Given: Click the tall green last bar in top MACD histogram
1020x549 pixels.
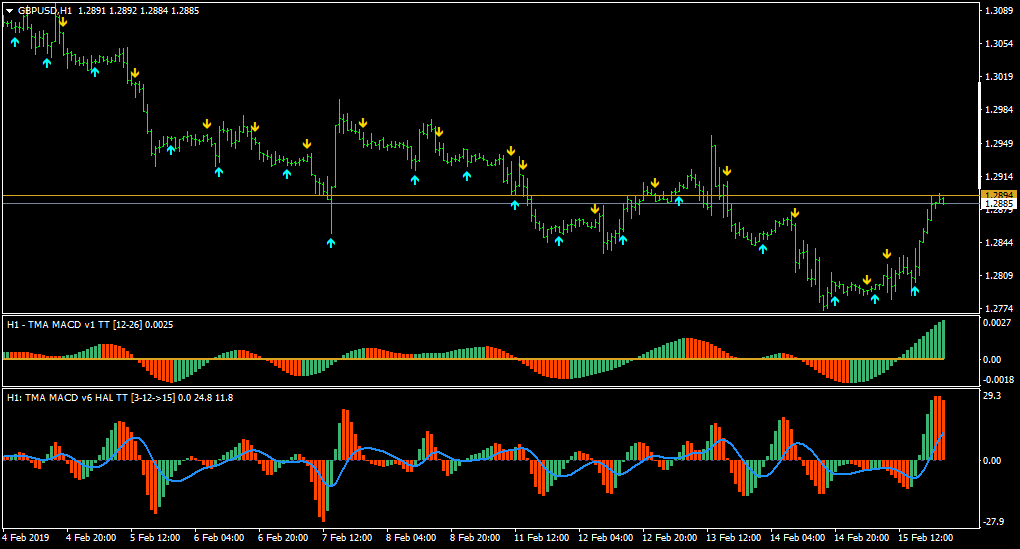Looking at the screenshot, I should pos(942,340).
